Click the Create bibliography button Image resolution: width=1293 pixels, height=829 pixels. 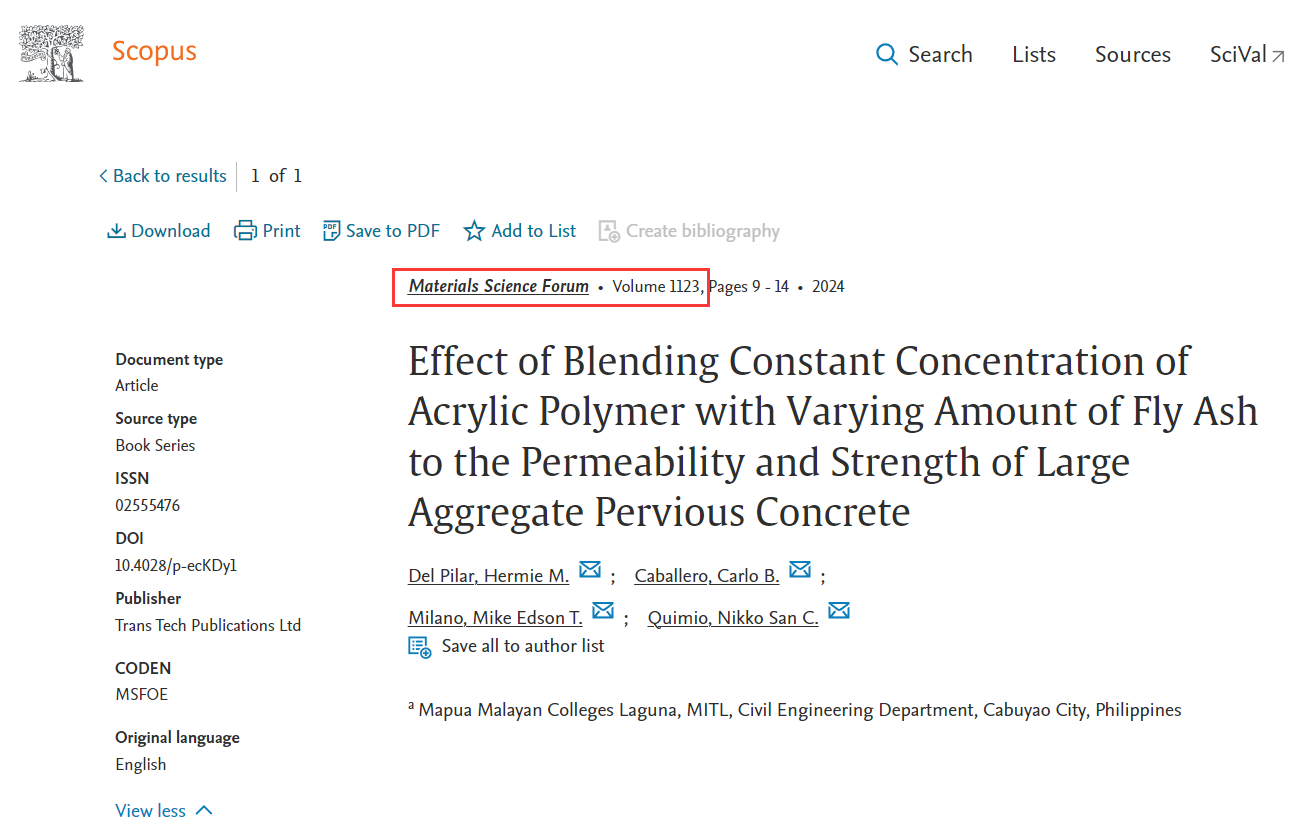coord(689,231)
